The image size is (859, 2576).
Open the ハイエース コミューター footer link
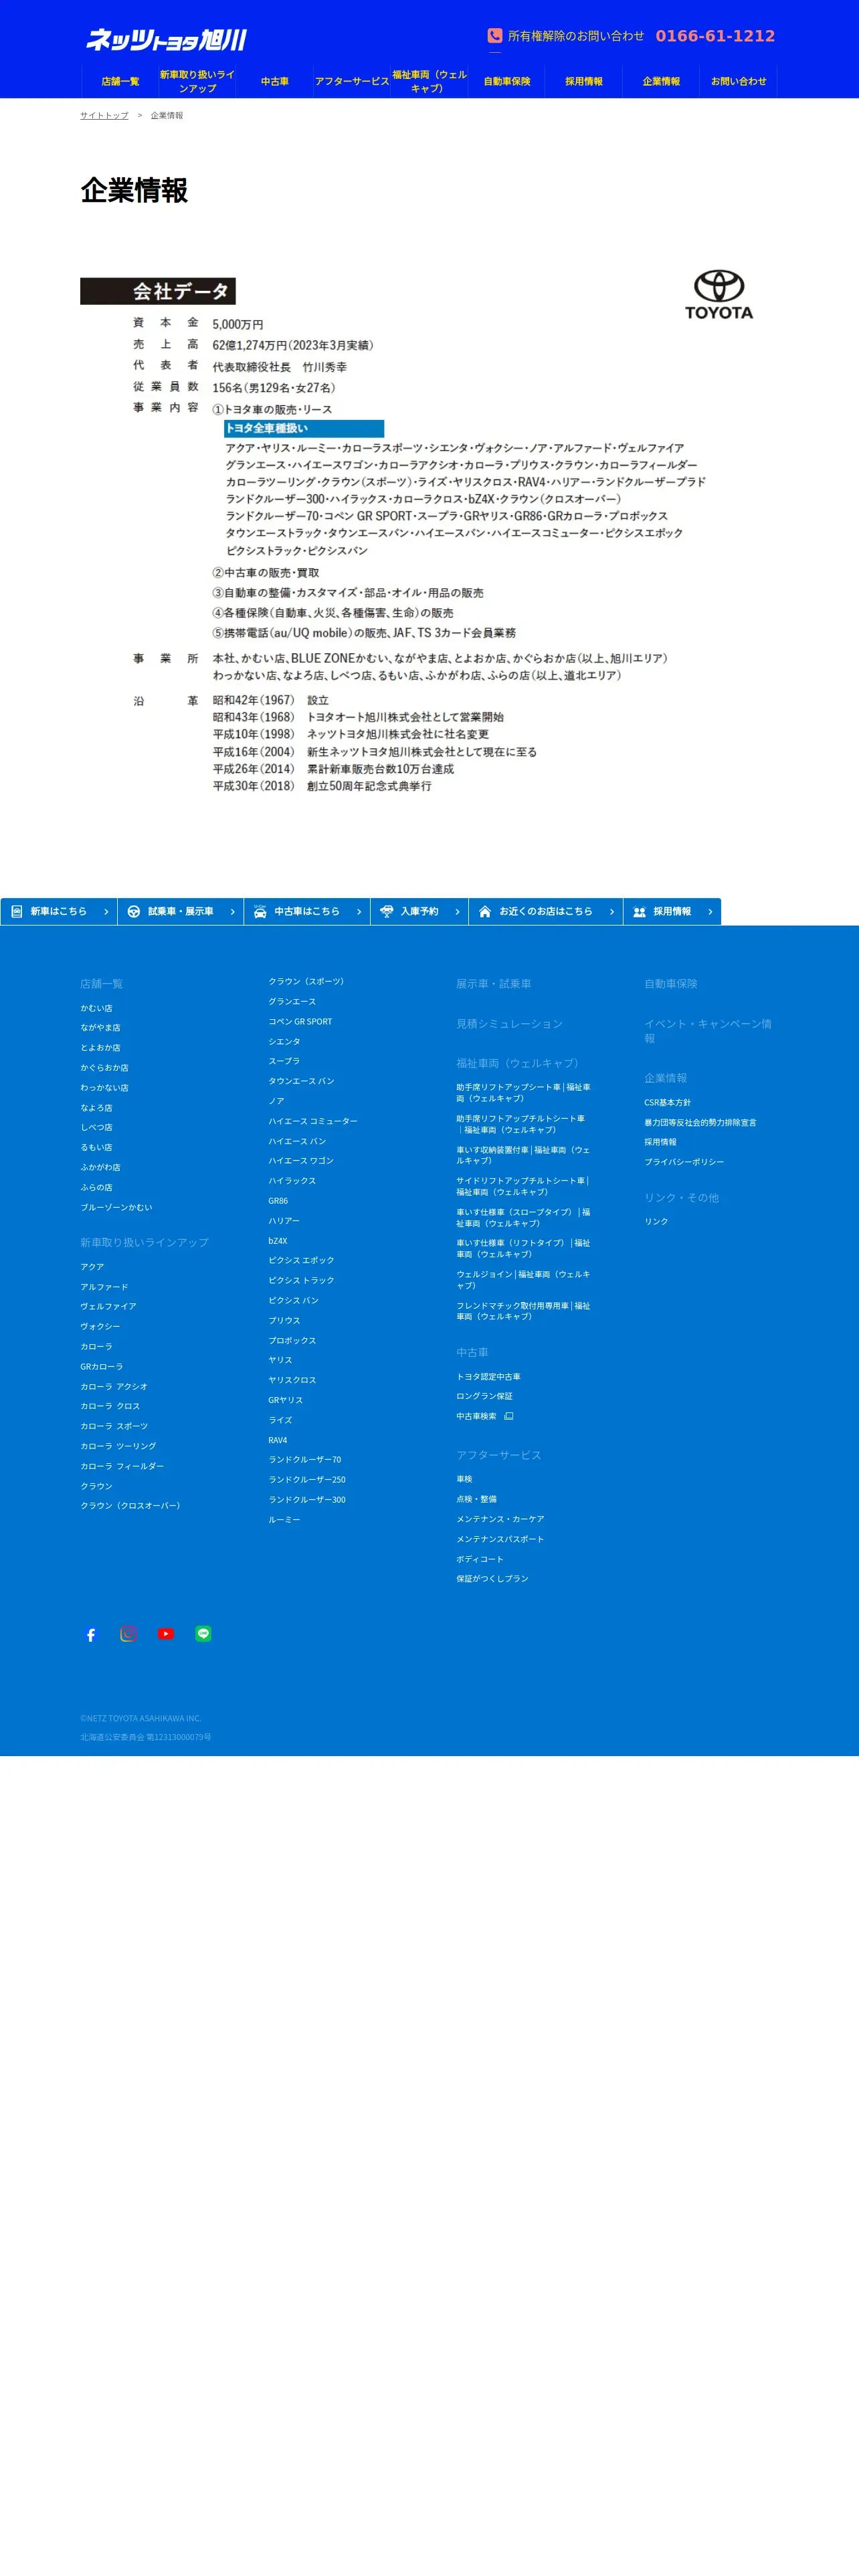313,1122
